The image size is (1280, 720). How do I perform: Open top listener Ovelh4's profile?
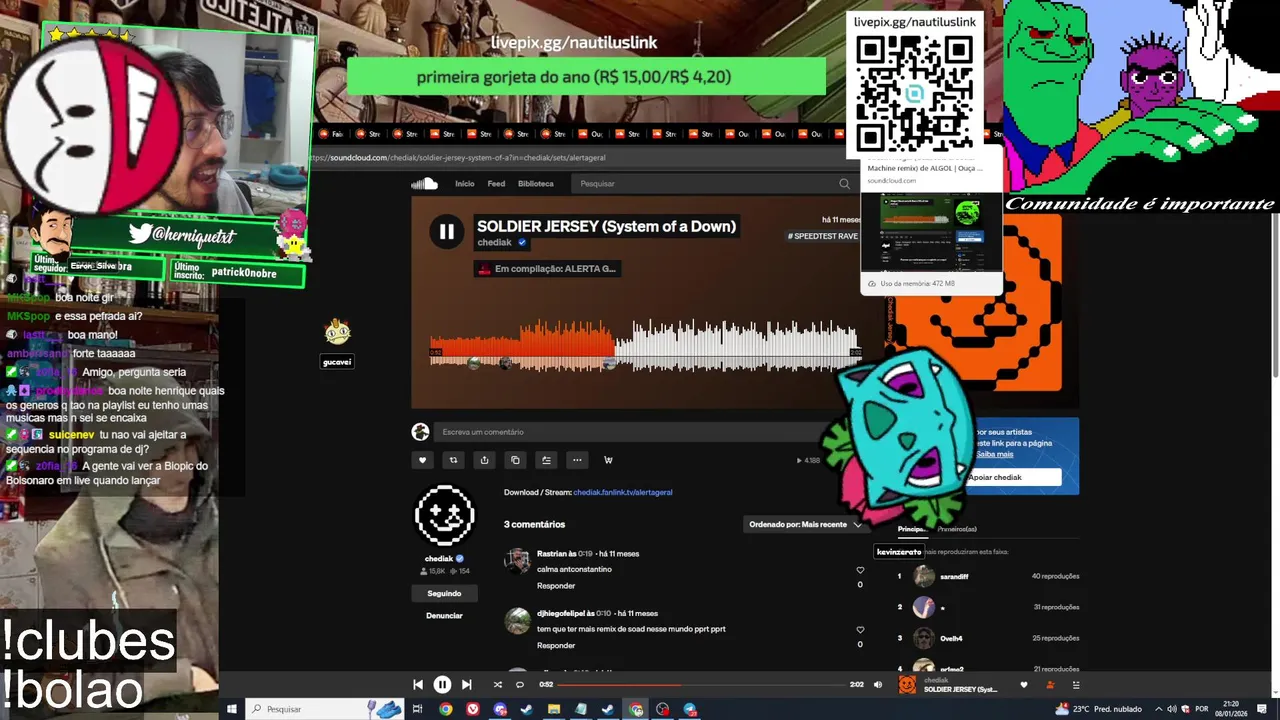click(951, 638)
